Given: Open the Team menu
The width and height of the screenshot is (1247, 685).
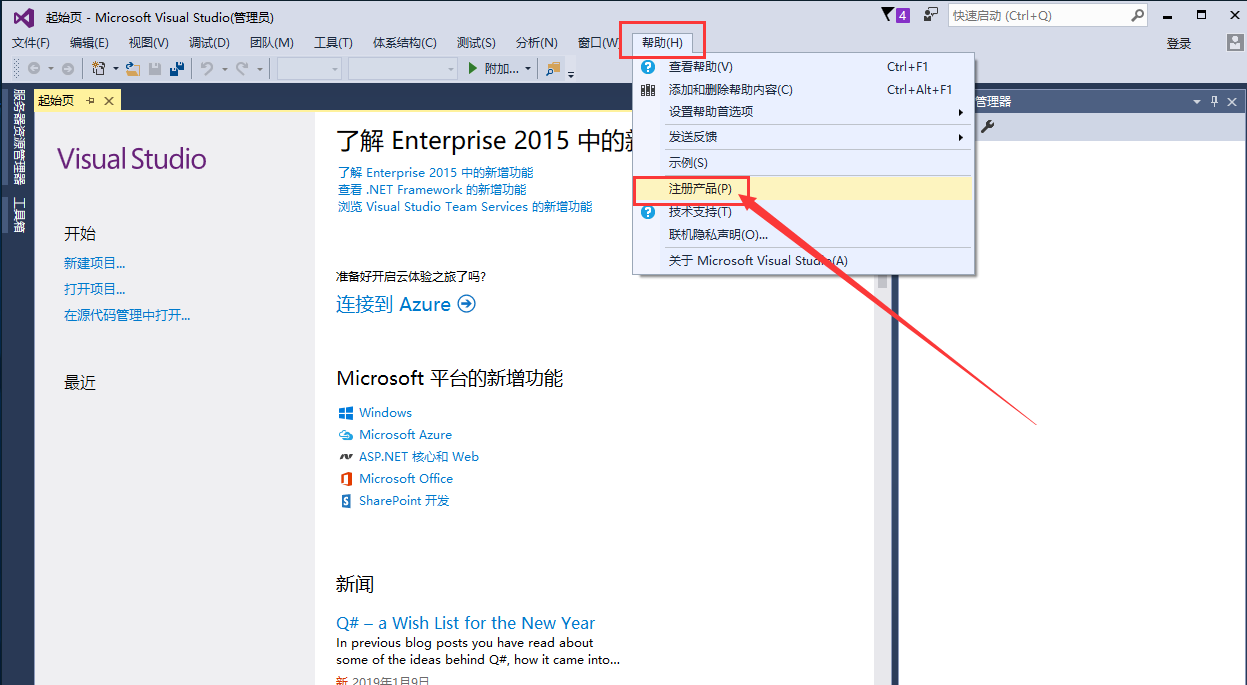Looking at the screenshot, I should click(x=272, y=43).
